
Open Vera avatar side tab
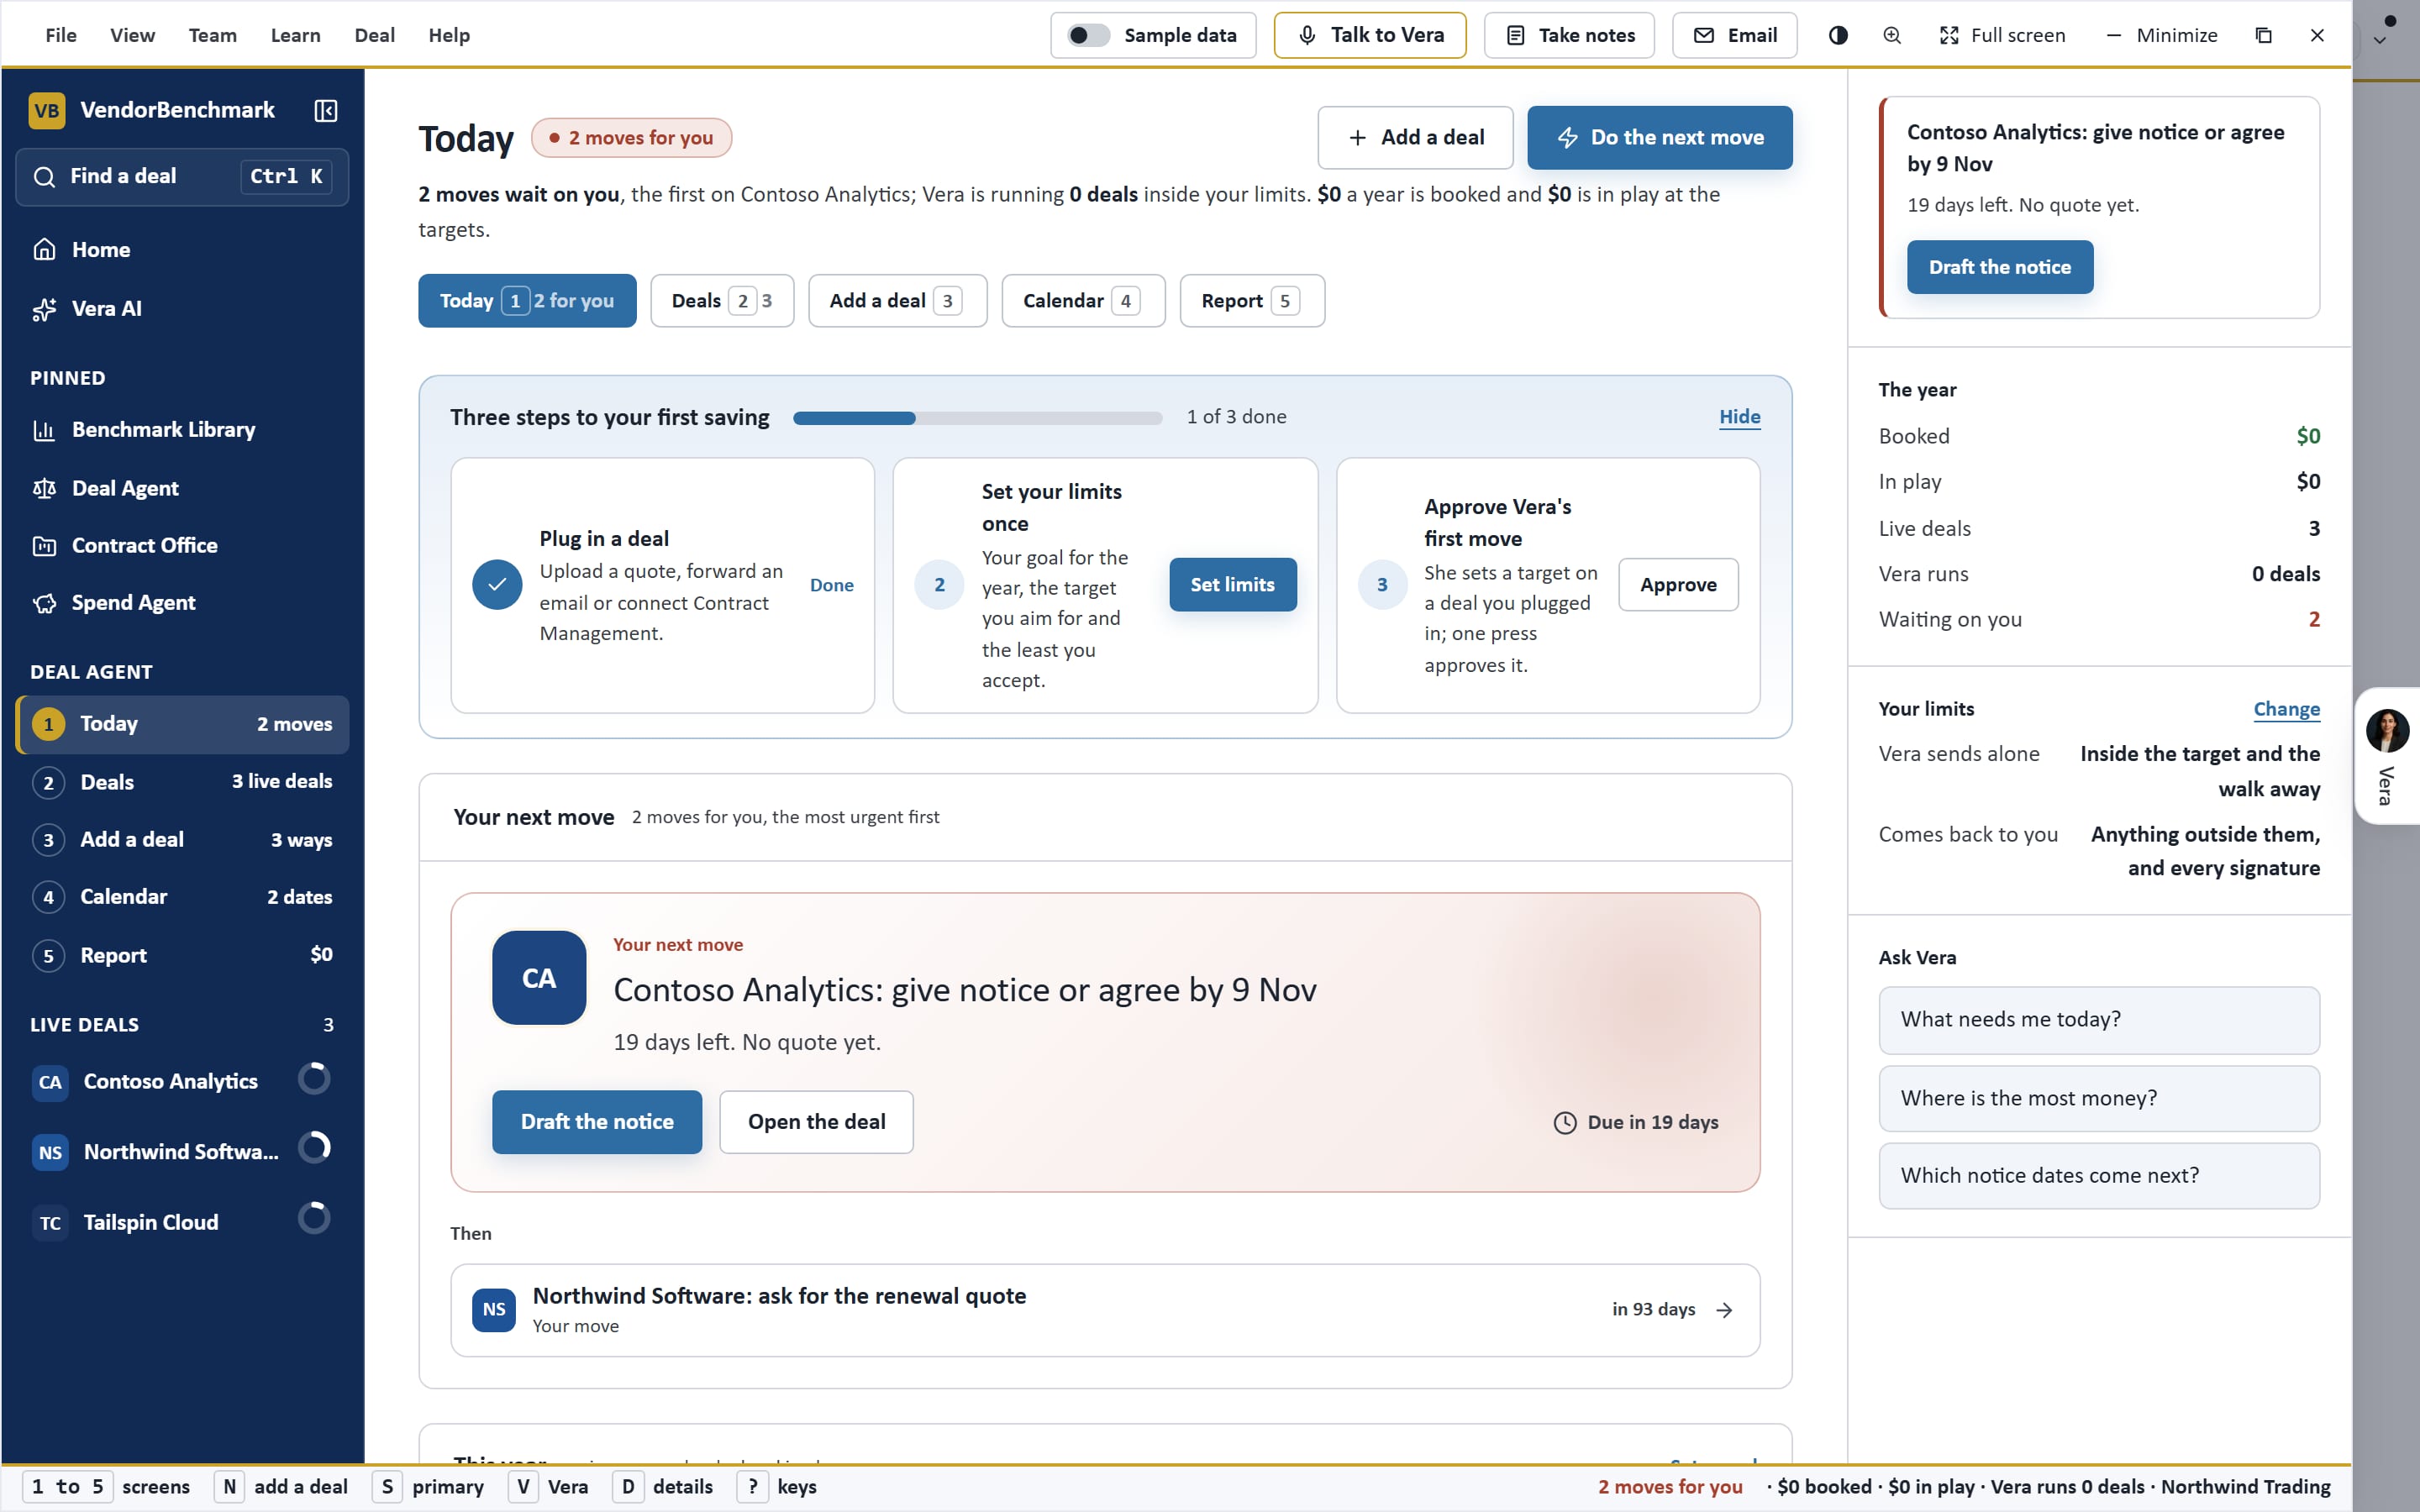pos(2387,756)
